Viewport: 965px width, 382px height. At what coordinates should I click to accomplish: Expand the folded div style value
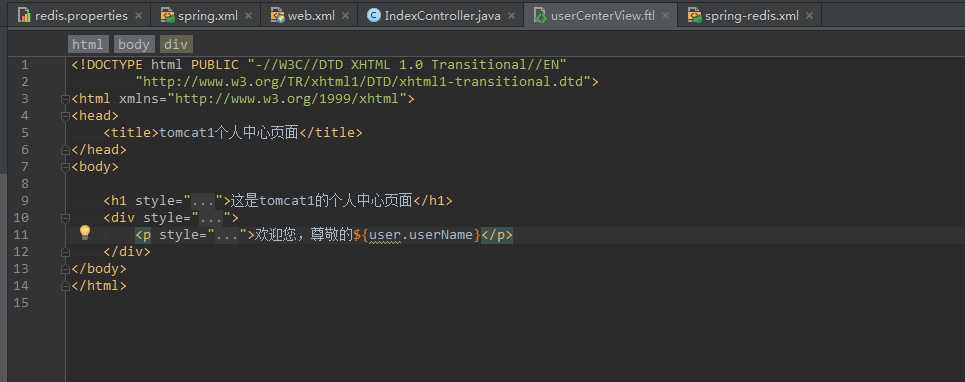click(210, 218)
